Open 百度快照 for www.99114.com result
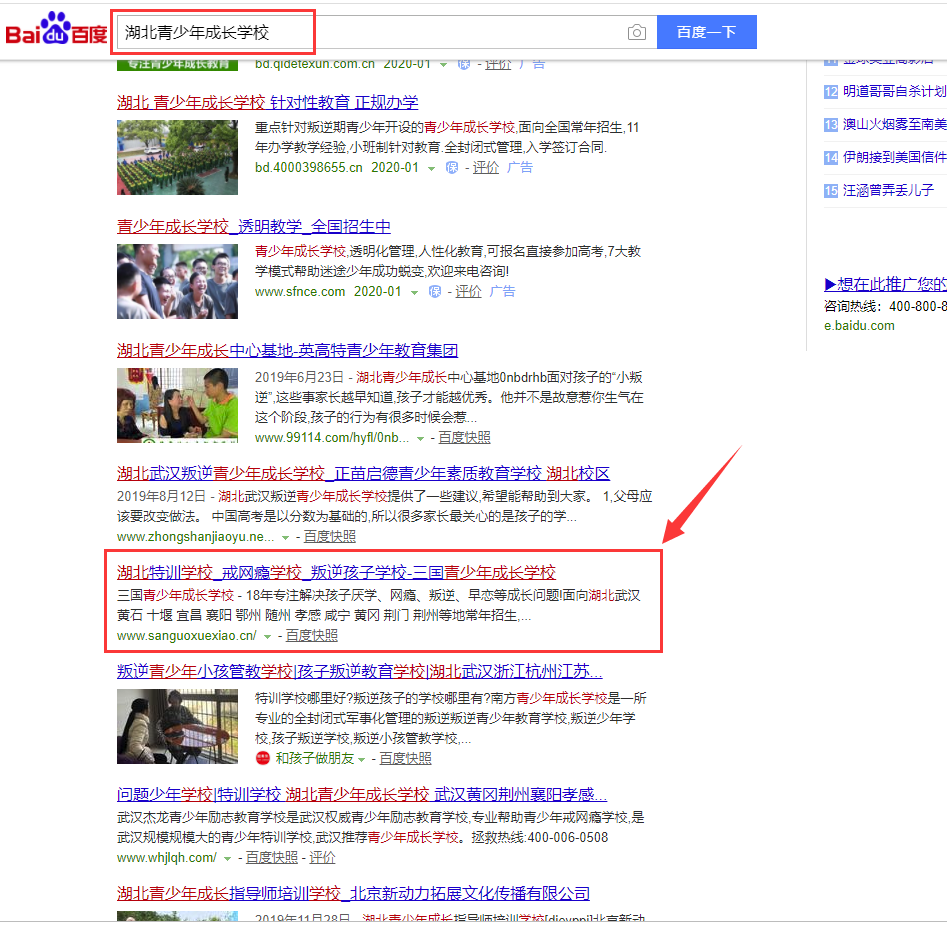This screenshot has width=947, height=942. 464,437
